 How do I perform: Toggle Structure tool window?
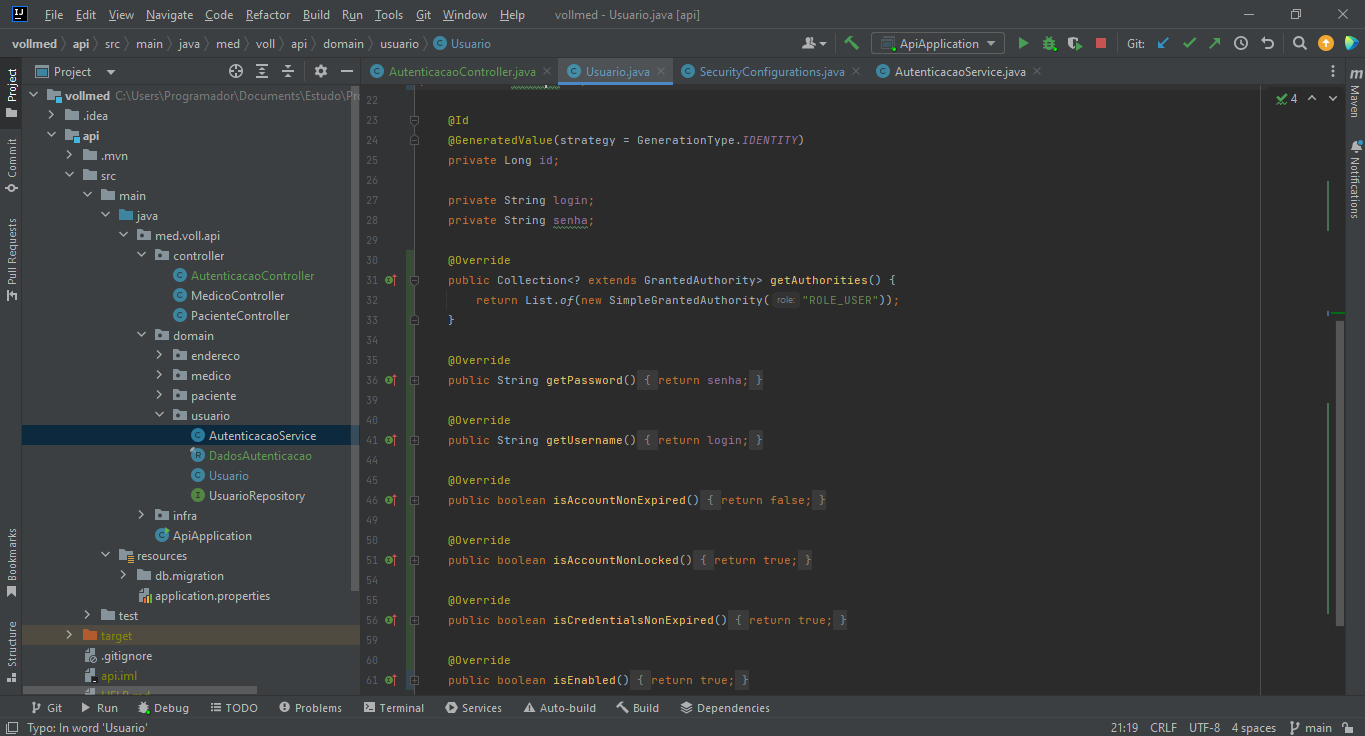pyautogui.click(x=11, y=652)
